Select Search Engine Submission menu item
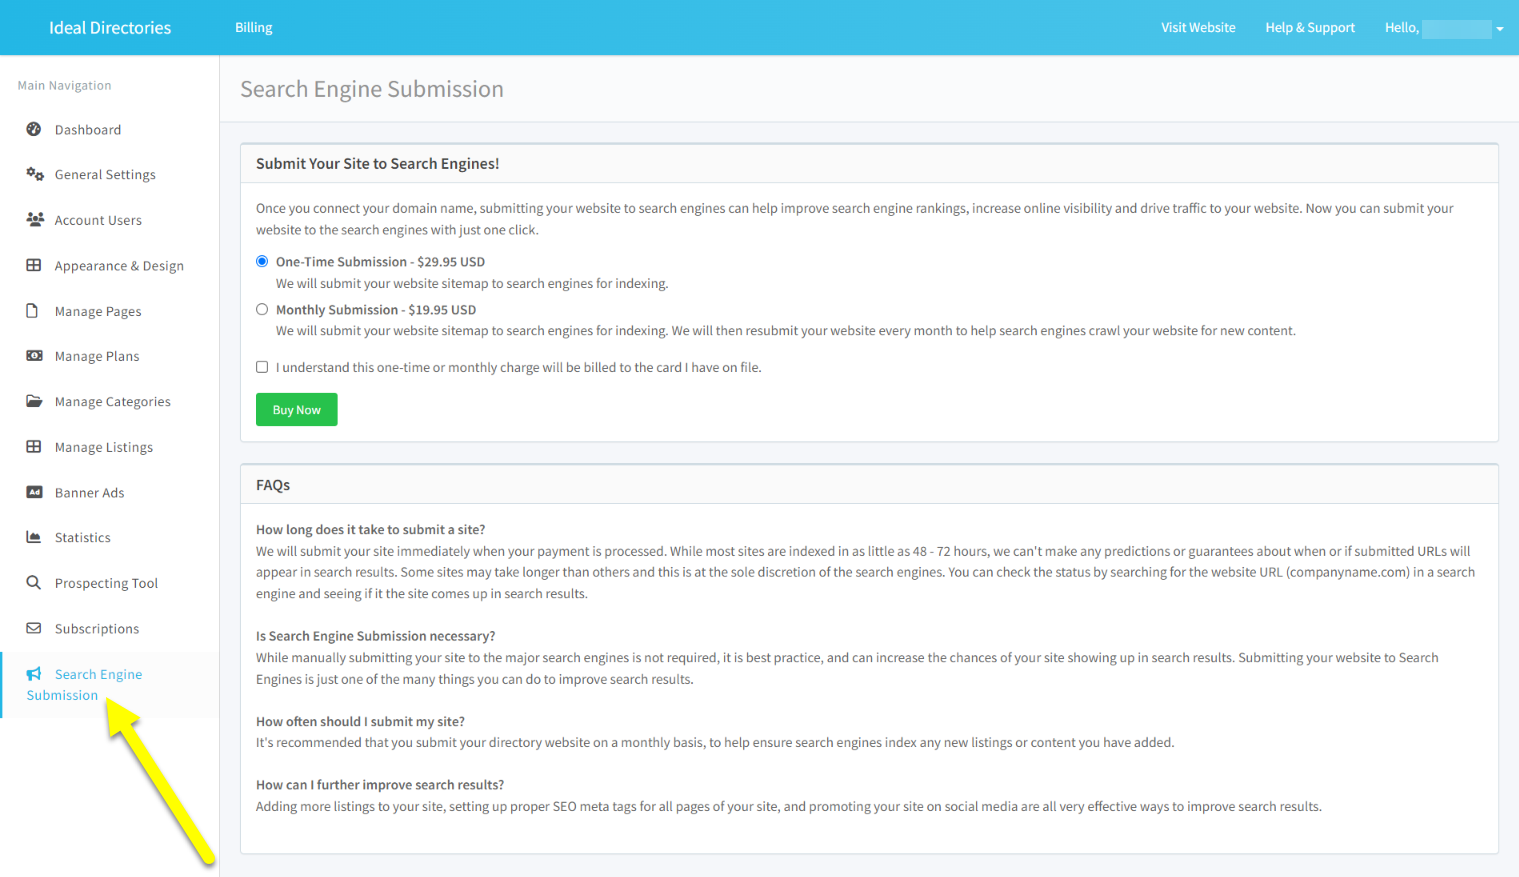The width and height of the screenshot is (1519, 877). [110, 685]
